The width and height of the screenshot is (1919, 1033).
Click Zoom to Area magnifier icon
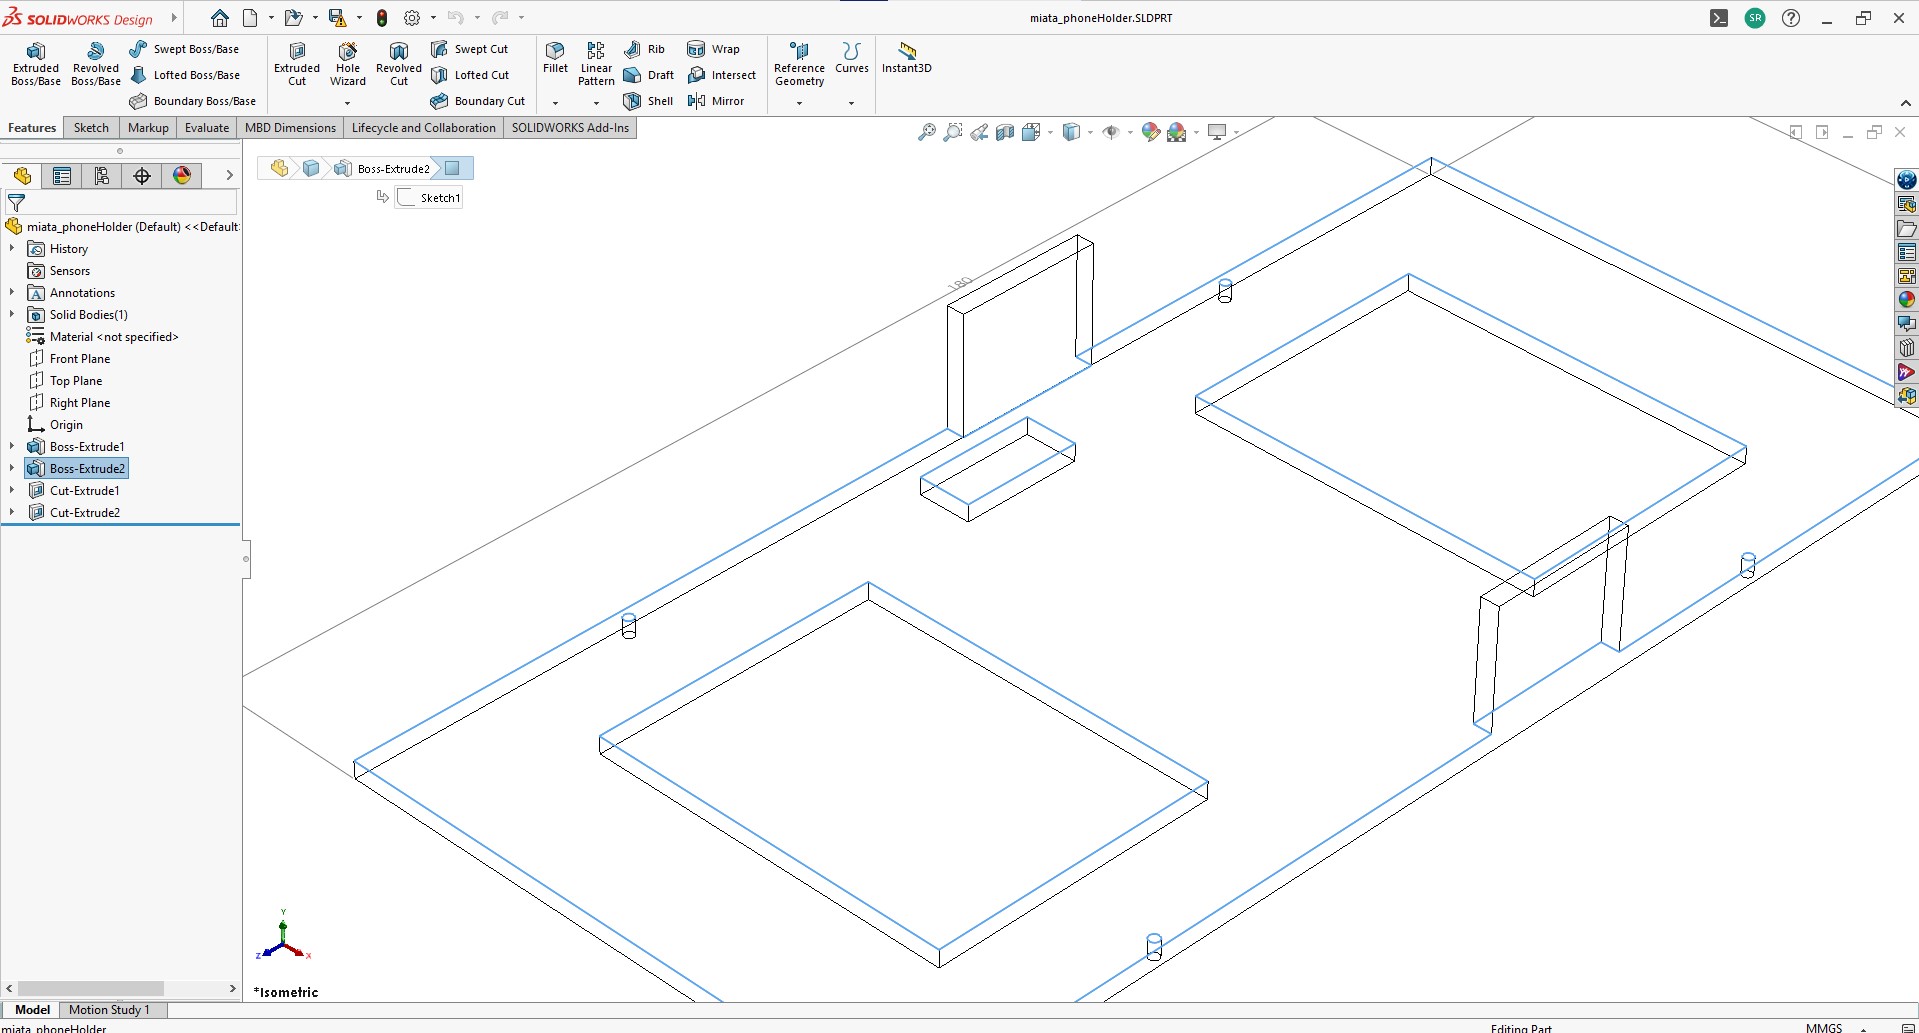click(x=953, y=132)
